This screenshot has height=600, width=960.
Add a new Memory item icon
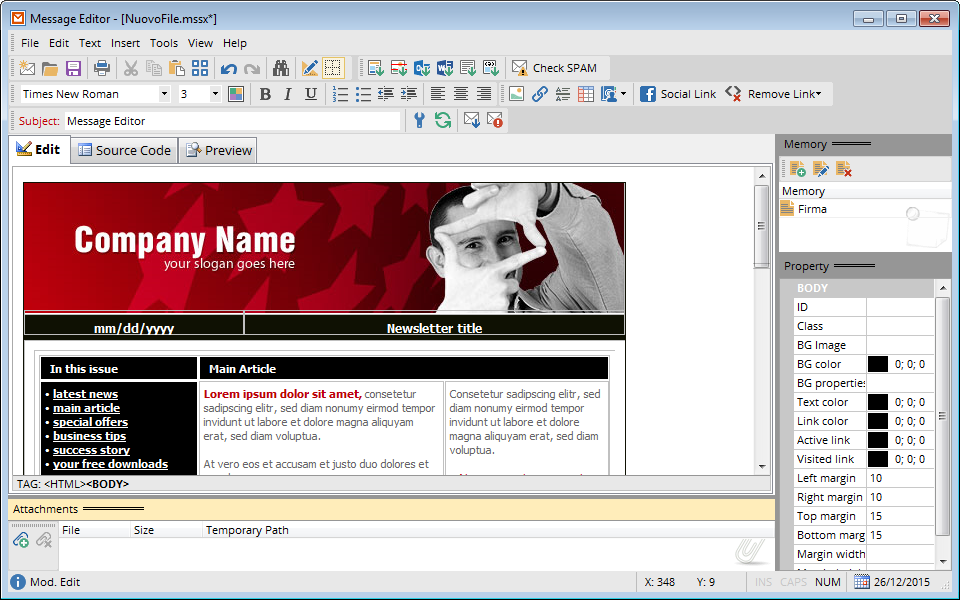[x=797, y=169]
